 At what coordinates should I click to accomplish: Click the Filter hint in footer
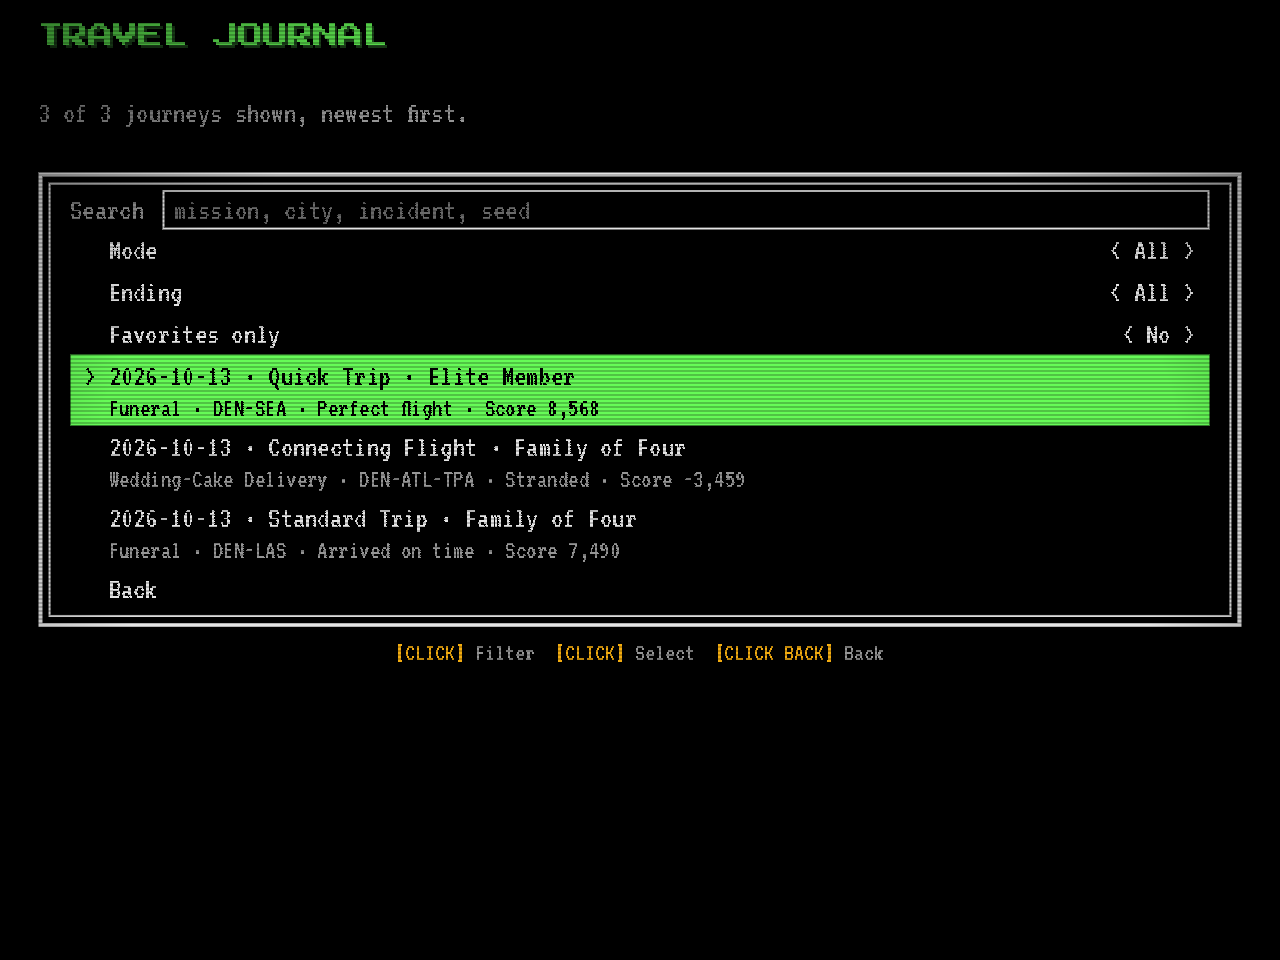pyautogui.click(x=465, y=653)
